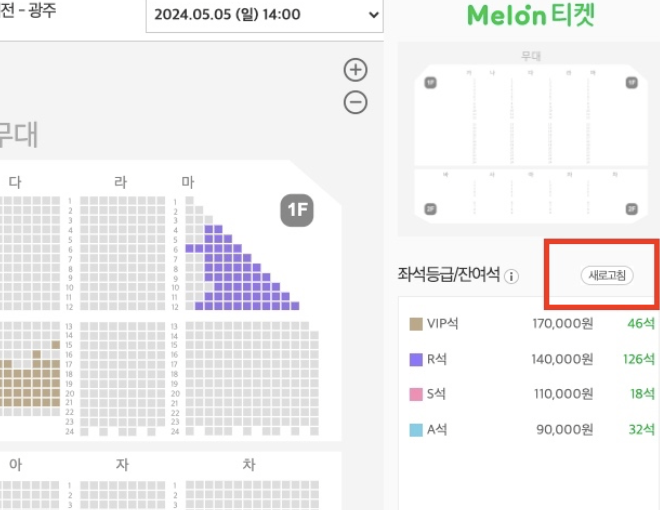Image resolution: width=660 pixels, height=510 pixels.
Task: Click the A석 light blue color swatch
Action: click(416, 429)
